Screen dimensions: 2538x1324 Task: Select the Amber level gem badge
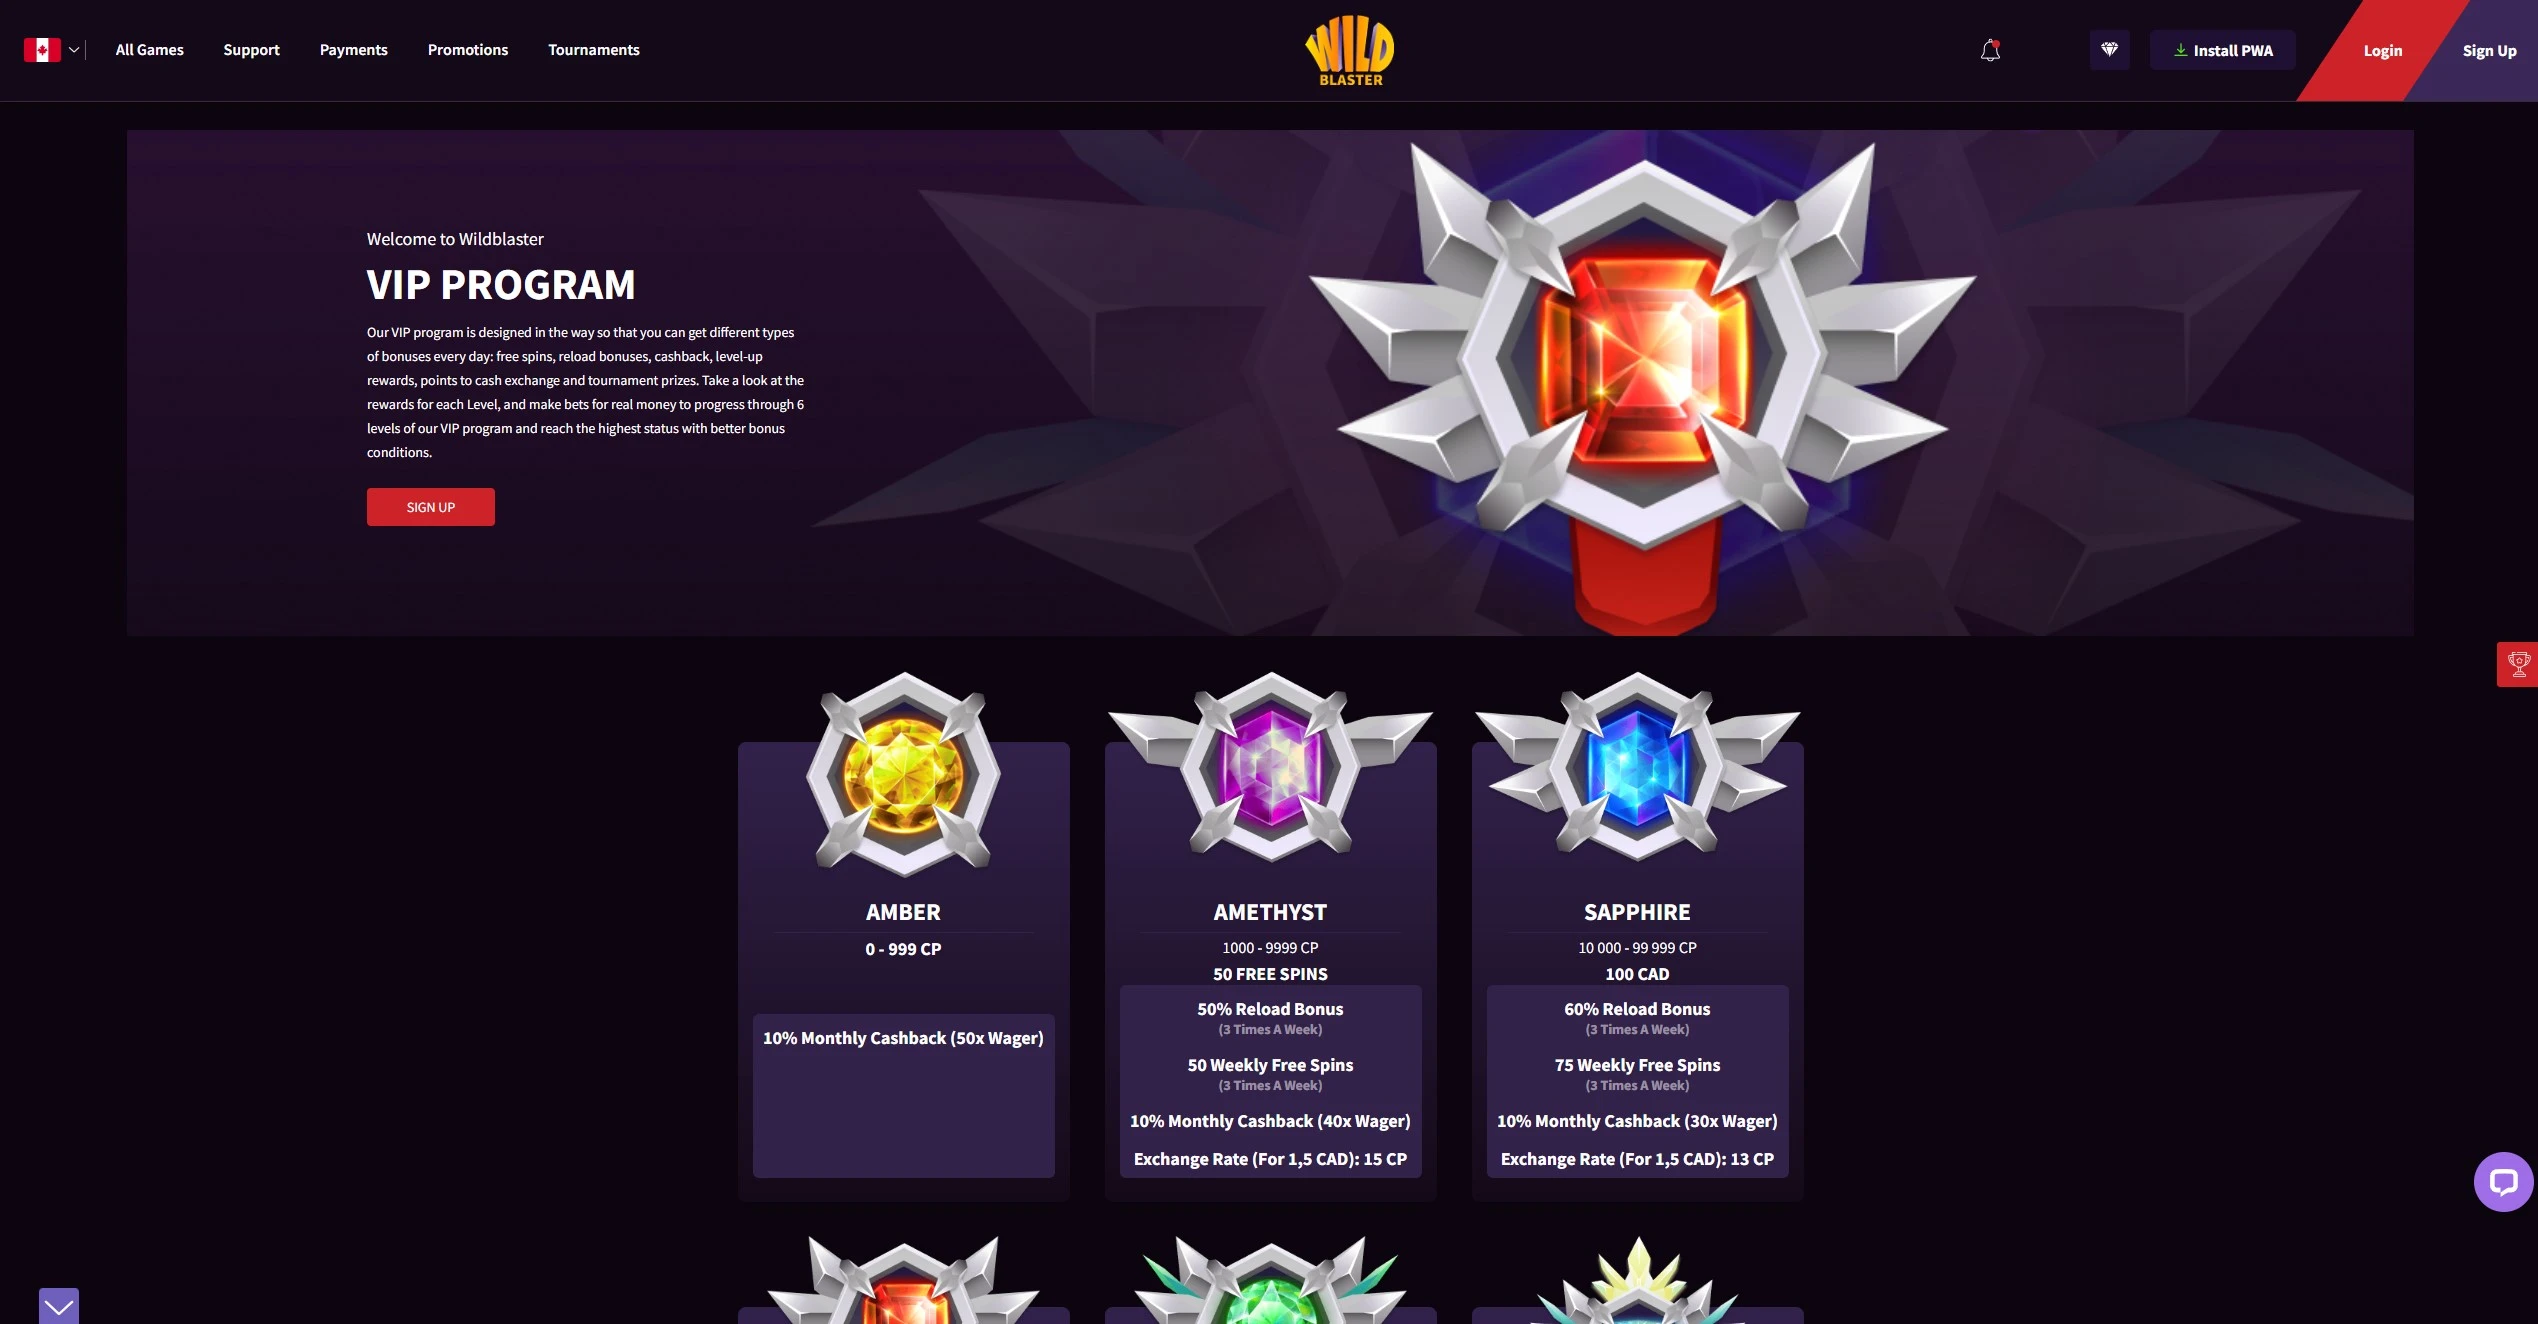tap(903, 773)
